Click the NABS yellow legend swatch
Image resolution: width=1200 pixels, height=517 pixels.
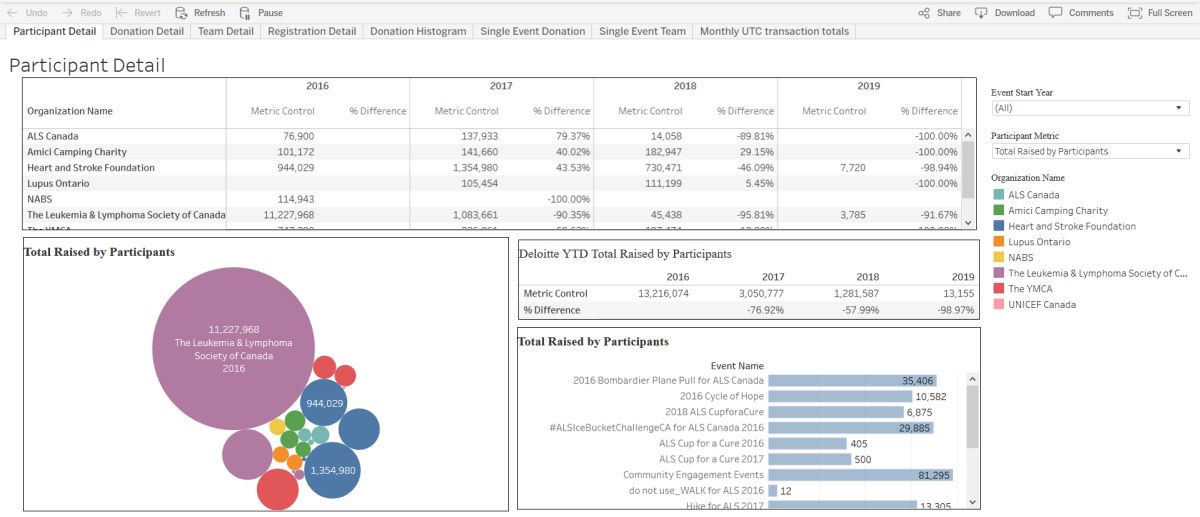coord(998,257)
